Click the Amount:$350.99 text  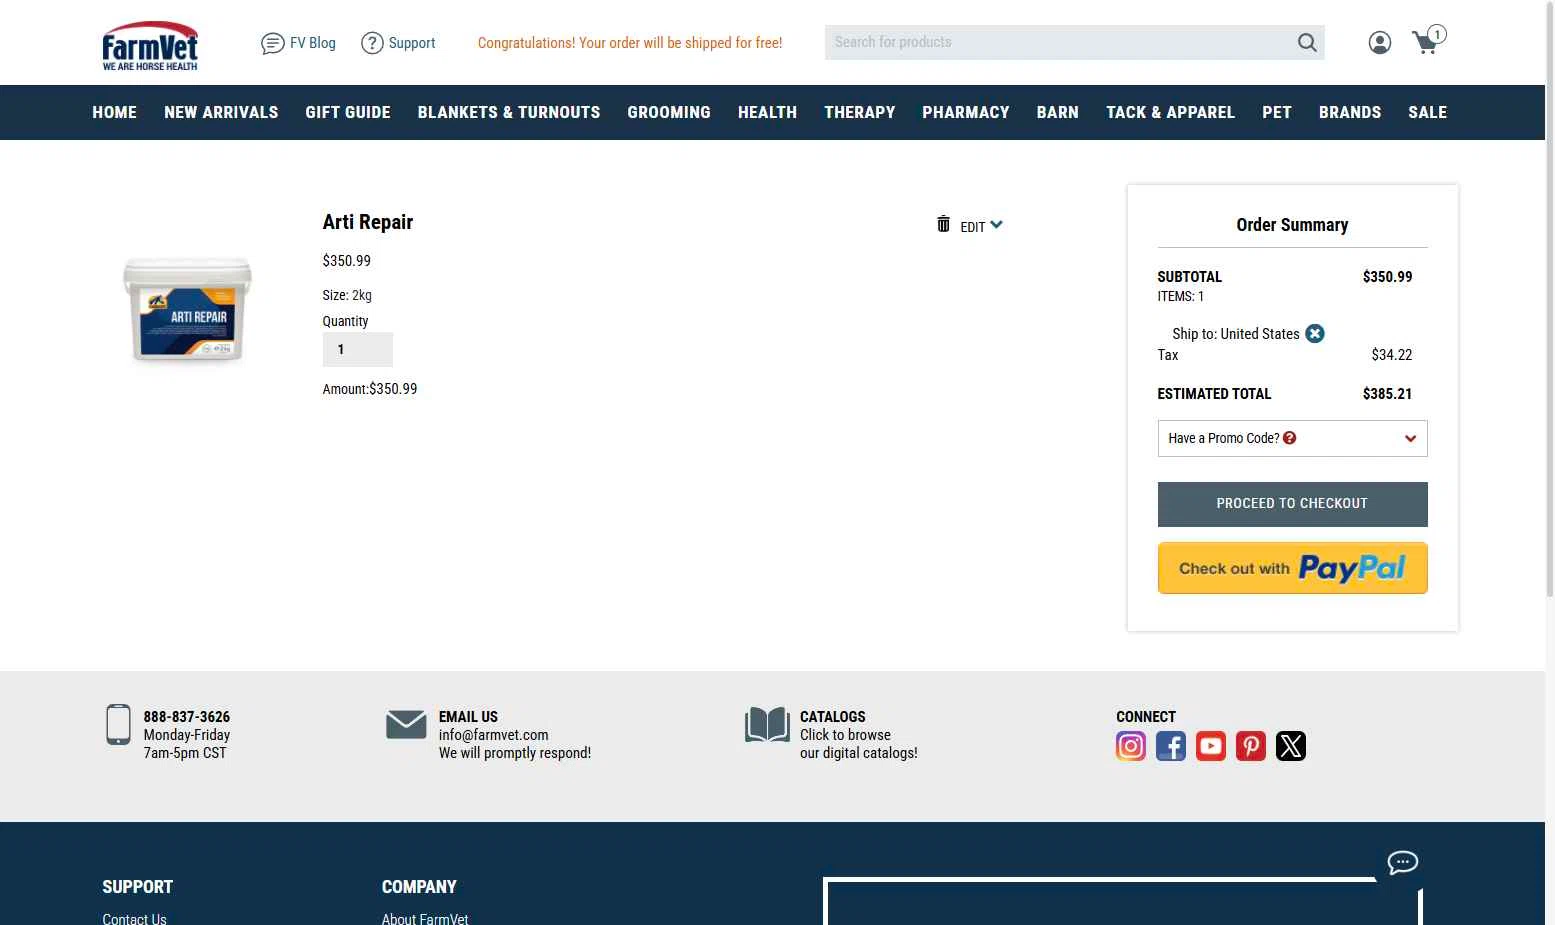coord(370,389)
